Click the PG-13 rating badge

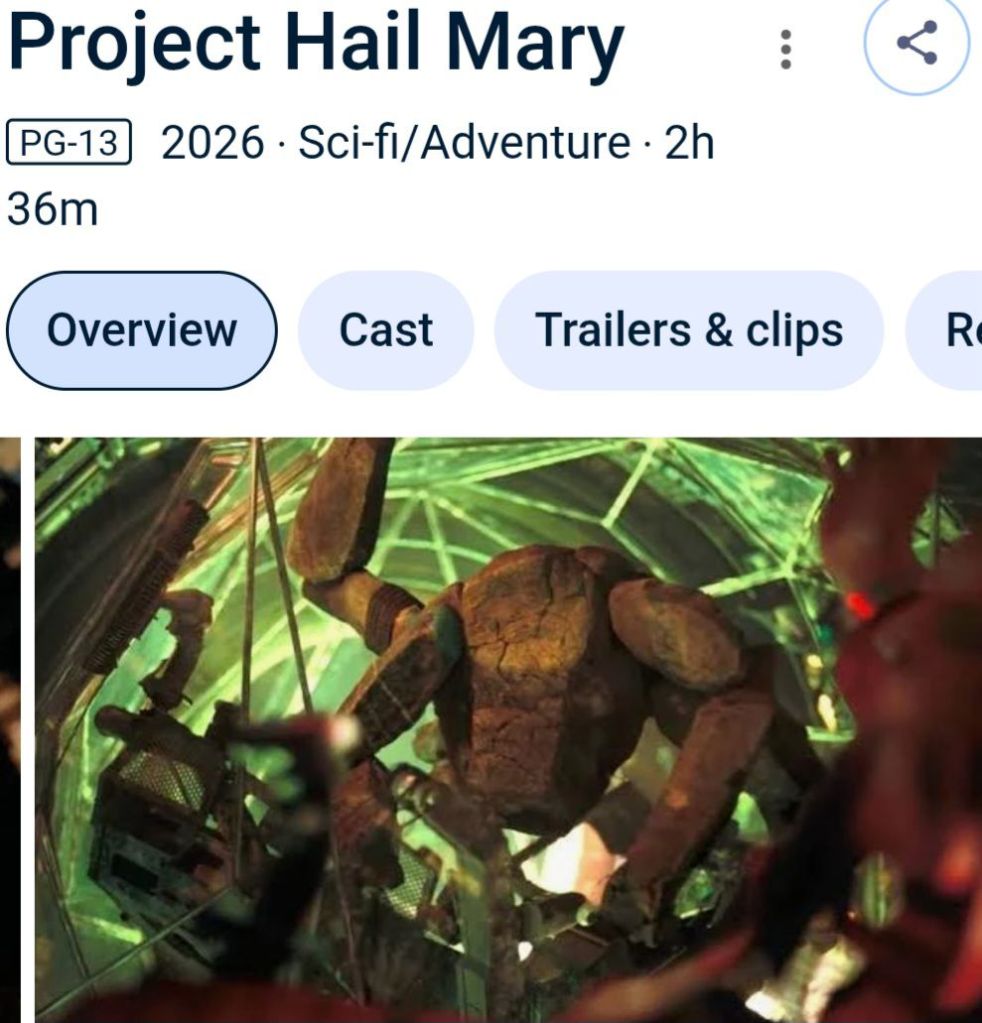tap(69, 142)
